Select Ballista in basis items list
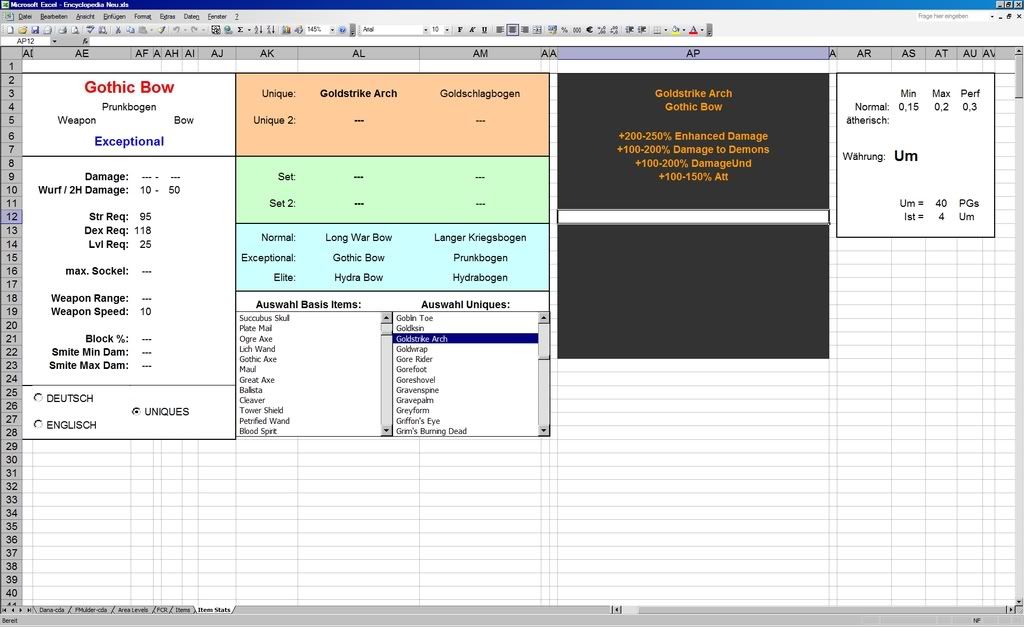The height and width of the screenshot is (627, 1024). coord(251,390)
